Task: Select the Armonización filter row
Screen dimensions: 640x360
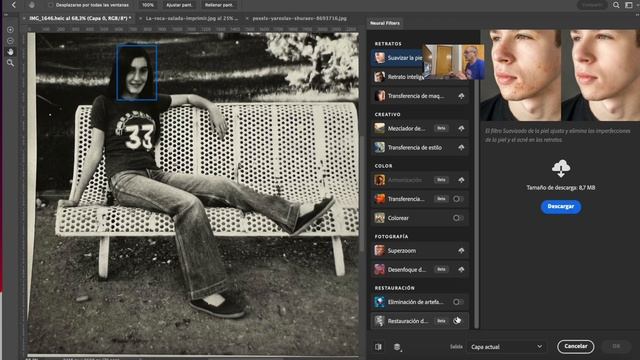Action: 420,180
